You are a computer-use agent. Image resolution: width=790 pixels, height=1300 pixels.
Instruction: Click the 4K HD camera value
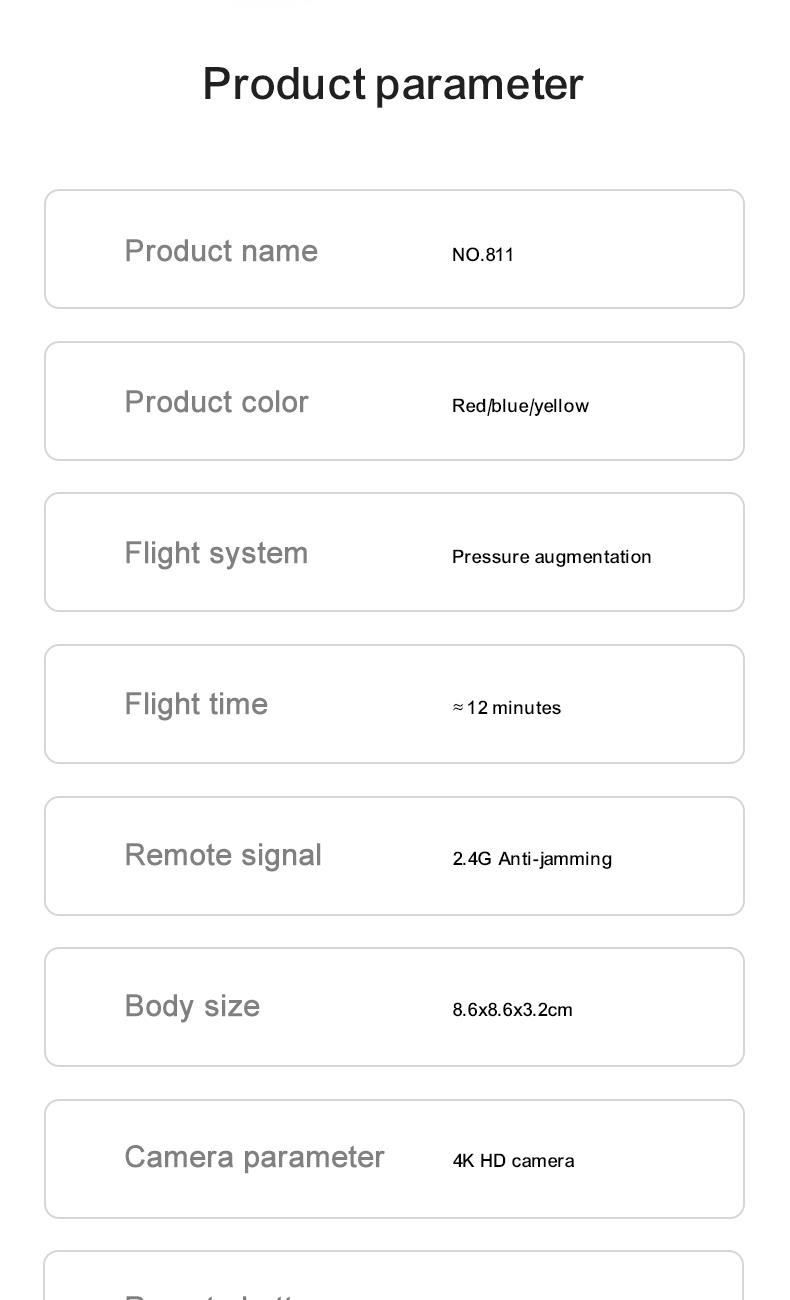(513, 1161)
